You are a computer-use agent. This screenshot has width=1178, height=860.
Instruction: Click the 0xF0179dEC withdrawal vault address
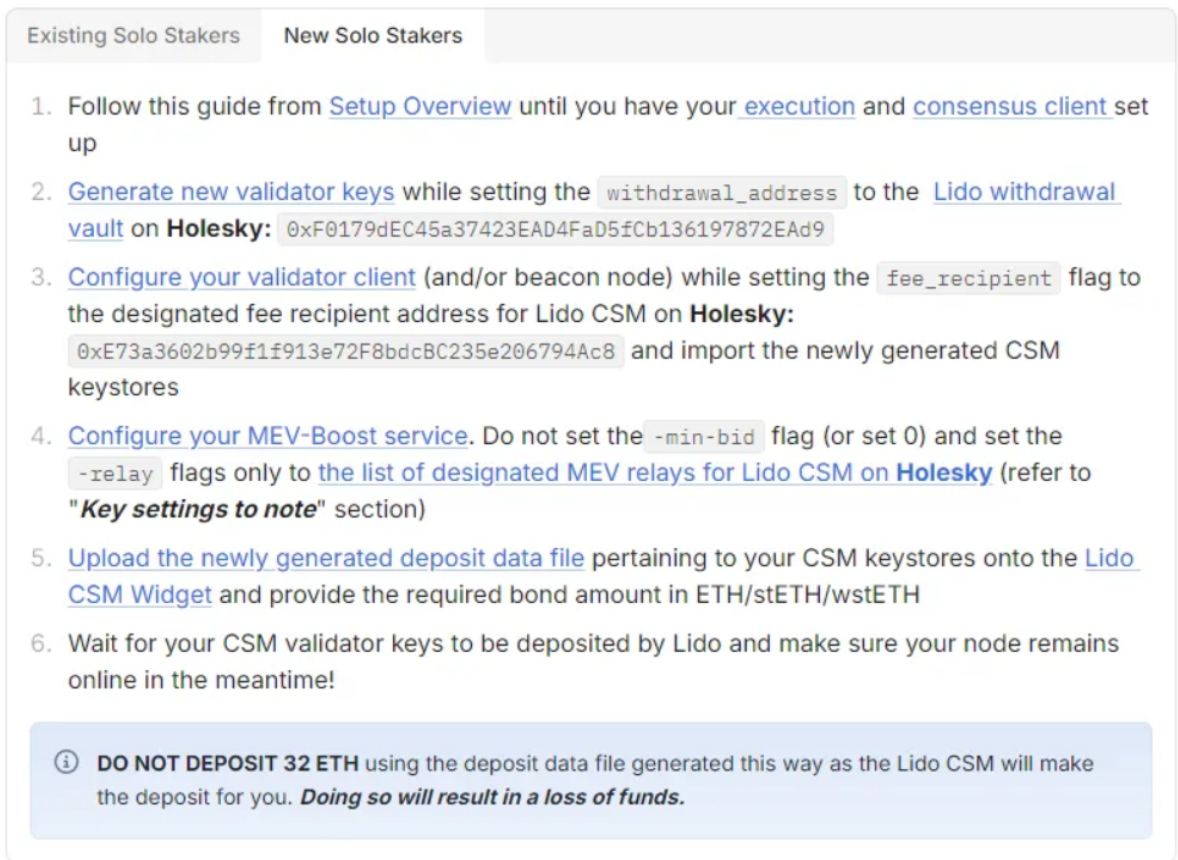tap(555, 230)
